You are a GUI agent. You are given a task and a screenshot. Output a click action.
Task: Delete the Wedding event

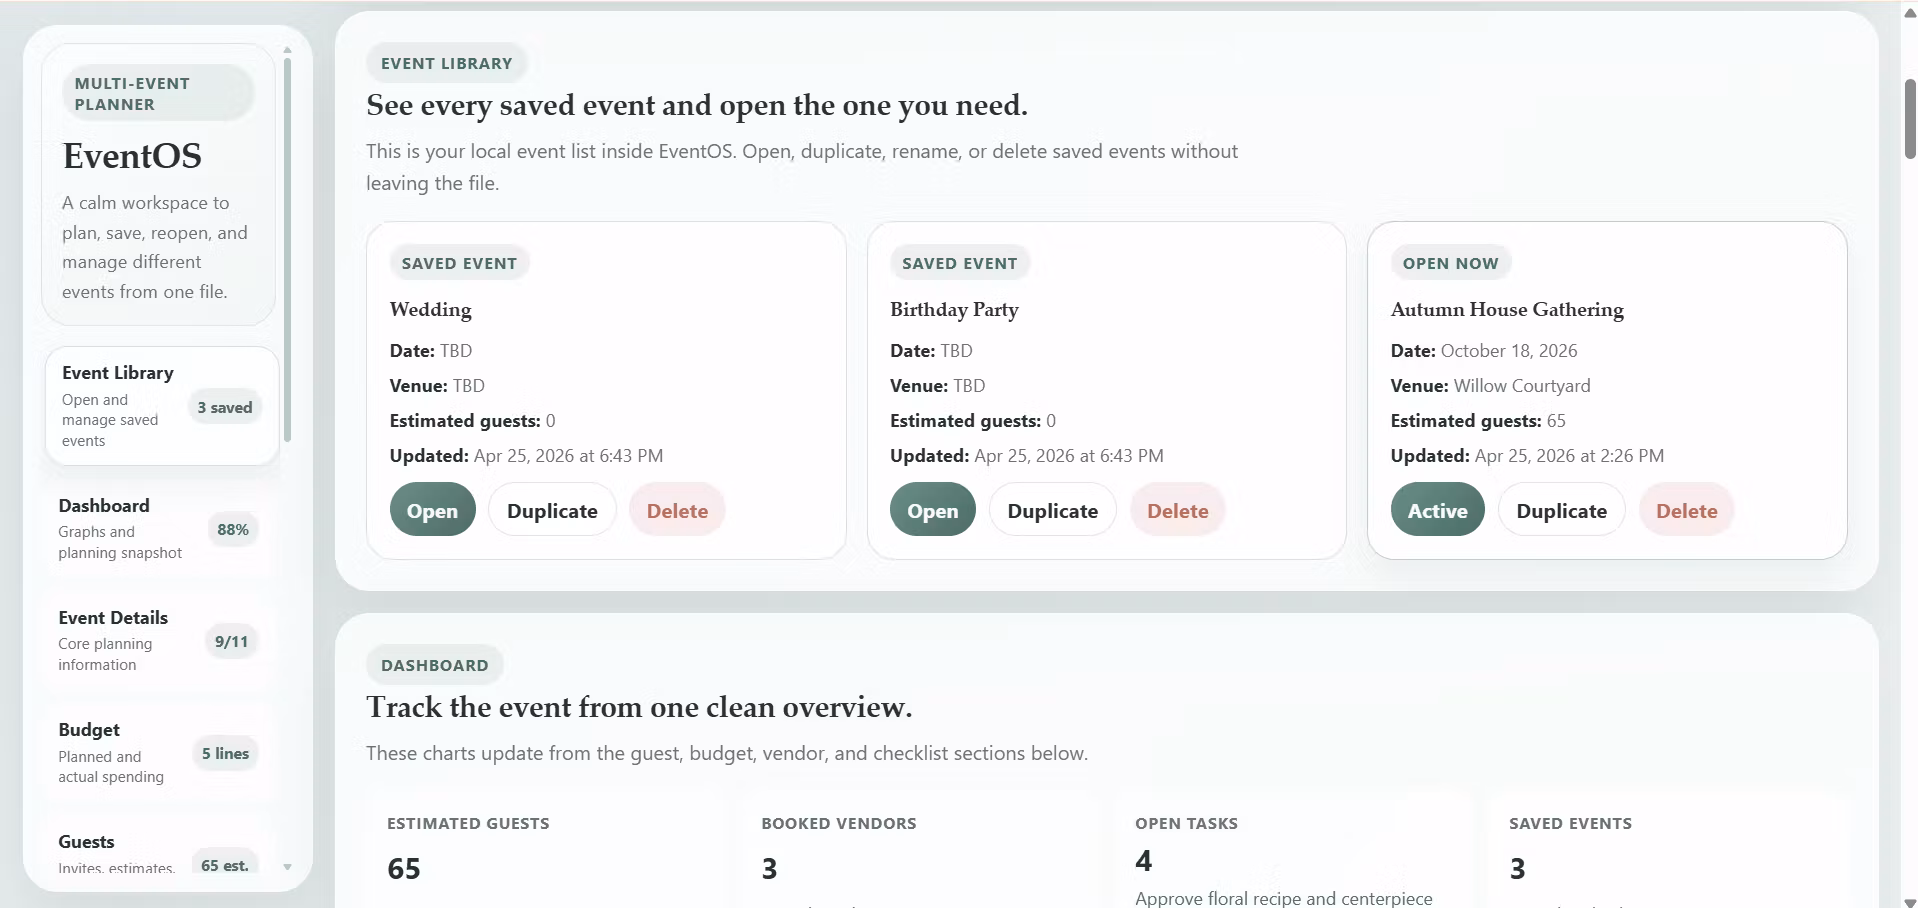coord(677,510)
